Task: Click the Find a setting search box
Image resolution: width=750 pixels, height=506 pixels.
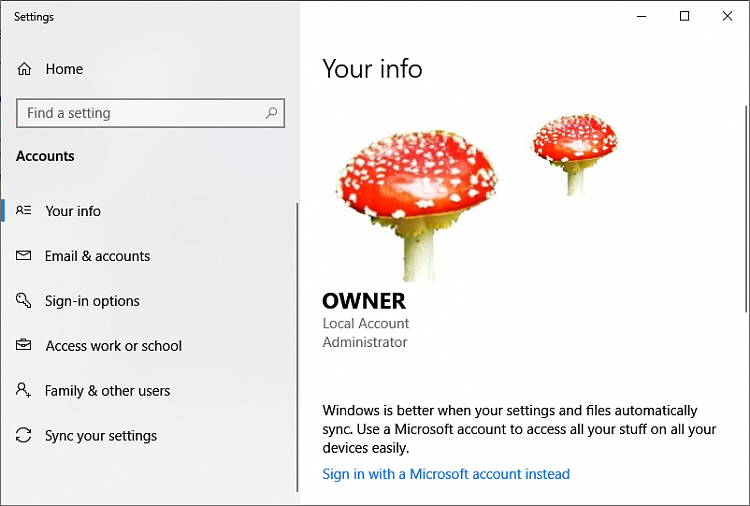Action: tap(150, 113)
